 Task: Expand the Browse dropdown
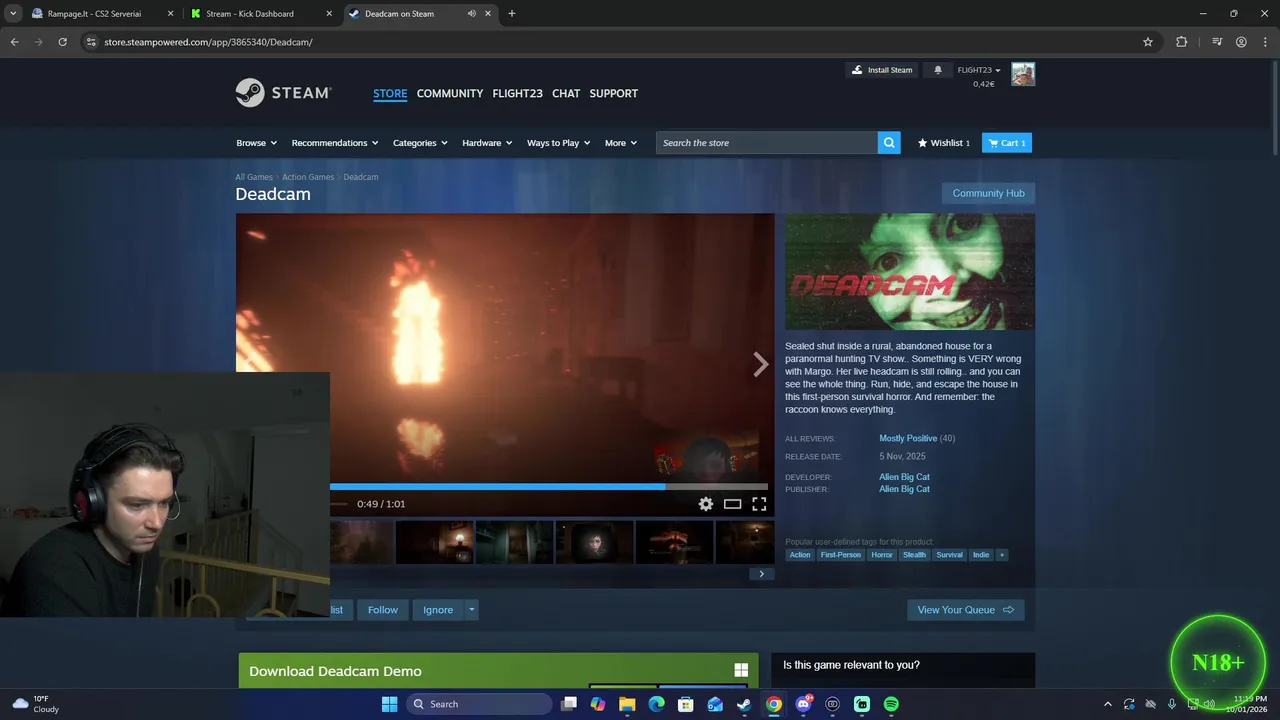pyautogui.click(x=256, y=143)
